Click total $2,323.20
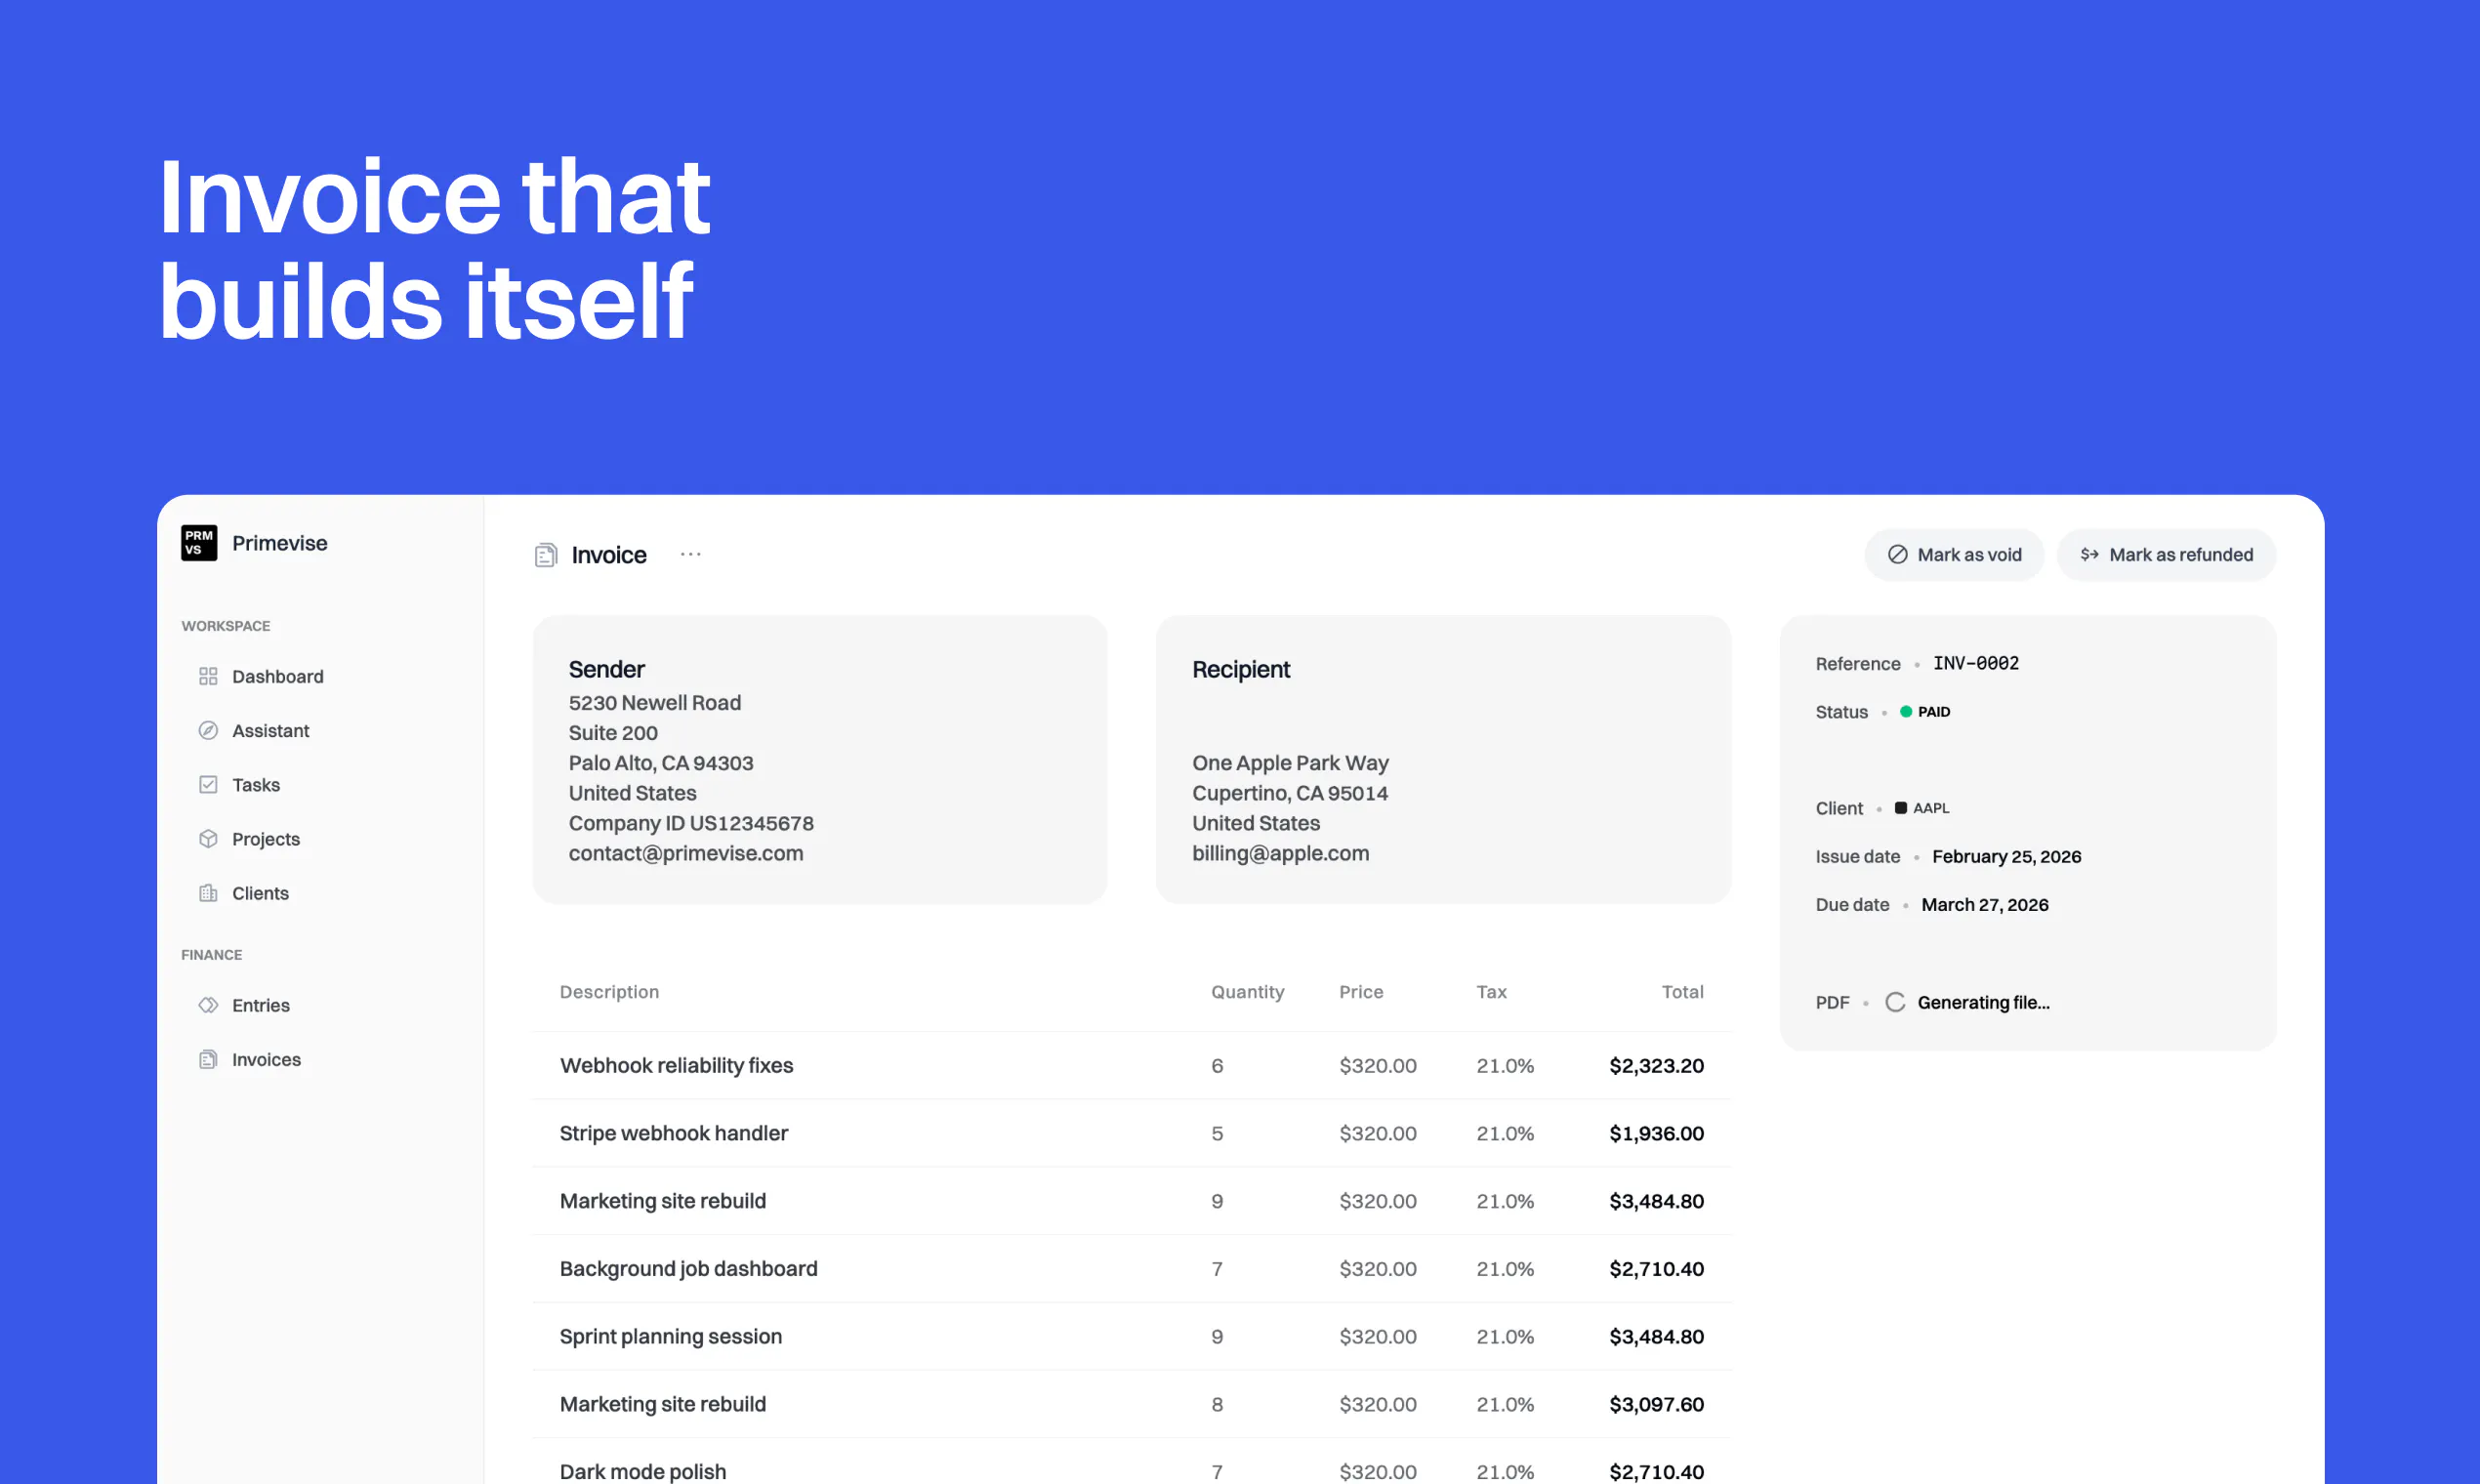The image size is (2480, 1484). (x=1656, y=1066)
